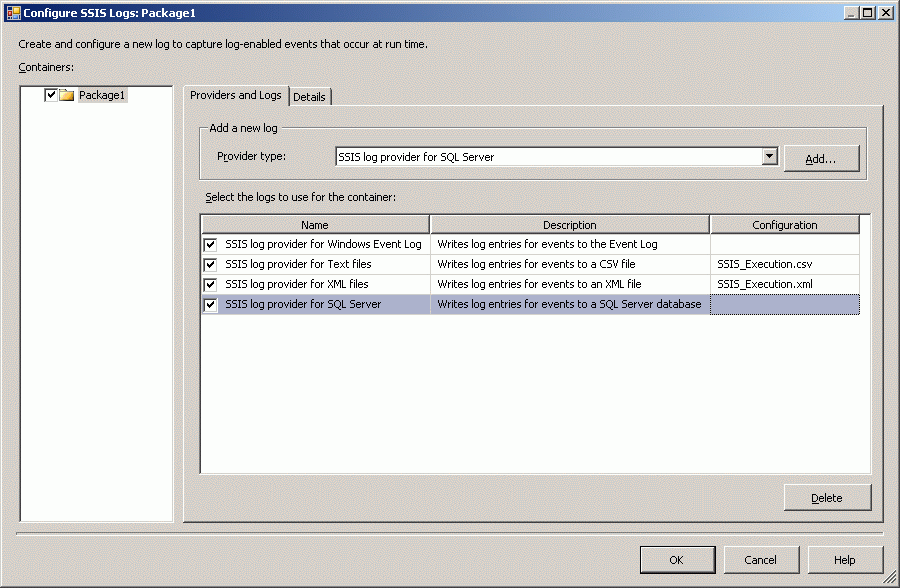Toggle the Package1 container checkbox
Image resolution: width=900 pixels, height=588 pixels.
(x=51, y=95)
